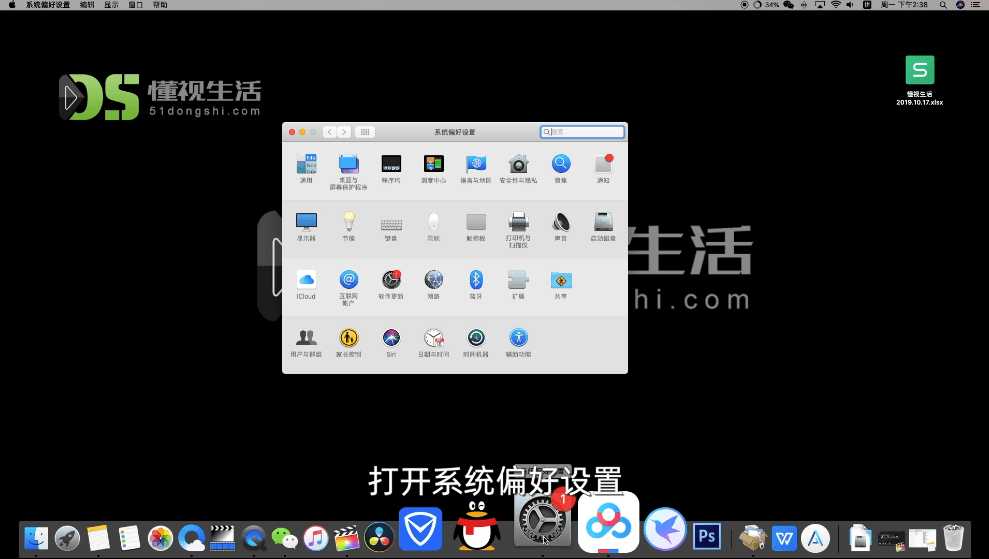The image size is (989, 559).
Task: Open Launchpad rocket in the Dock
Action: click(67, 538)
